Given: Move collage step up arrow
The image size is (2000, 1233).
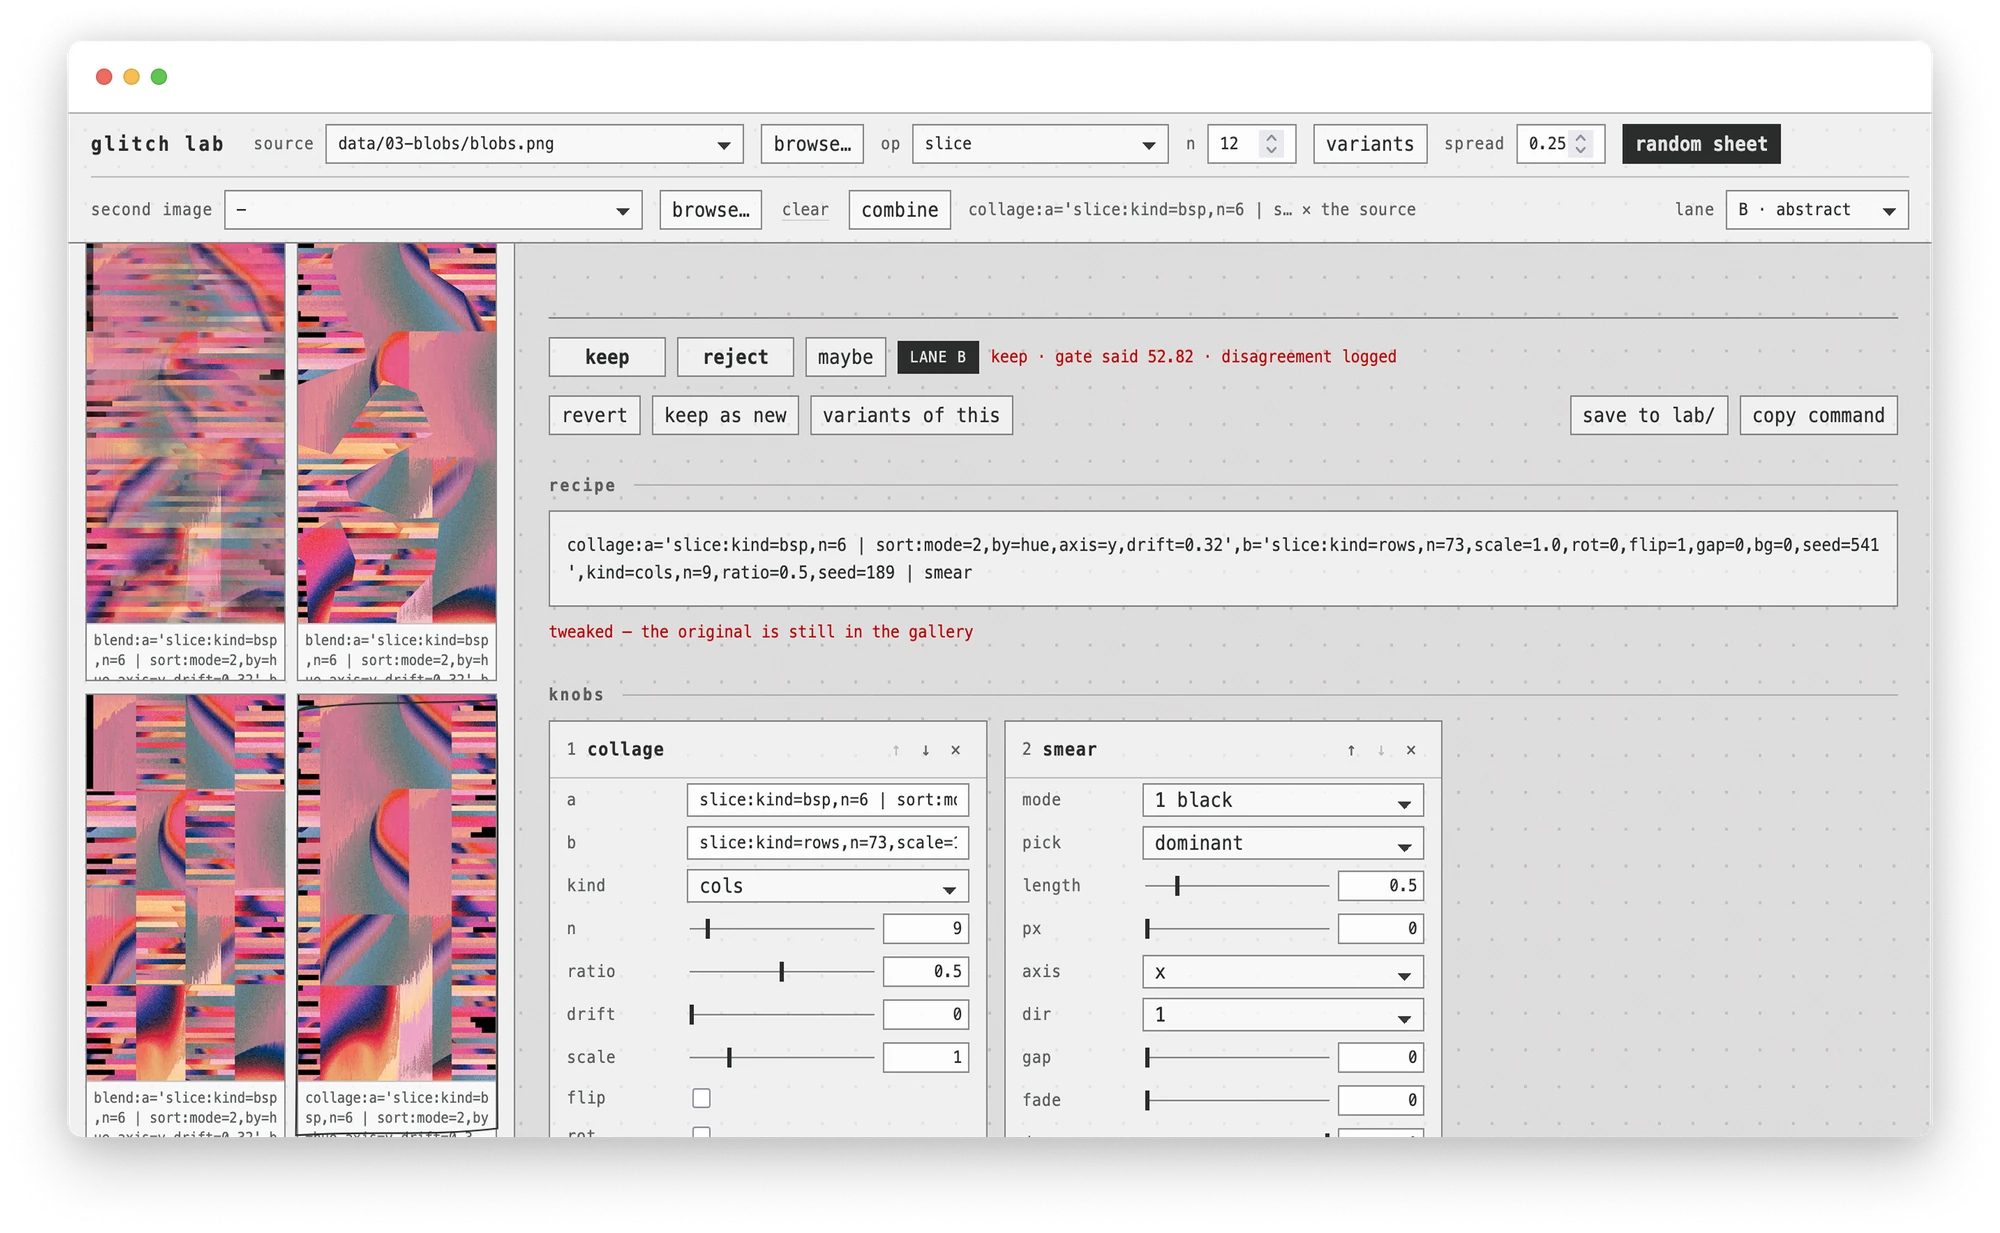Looking at the screenshot, I should pyautogui.click(x=896, y=750).
